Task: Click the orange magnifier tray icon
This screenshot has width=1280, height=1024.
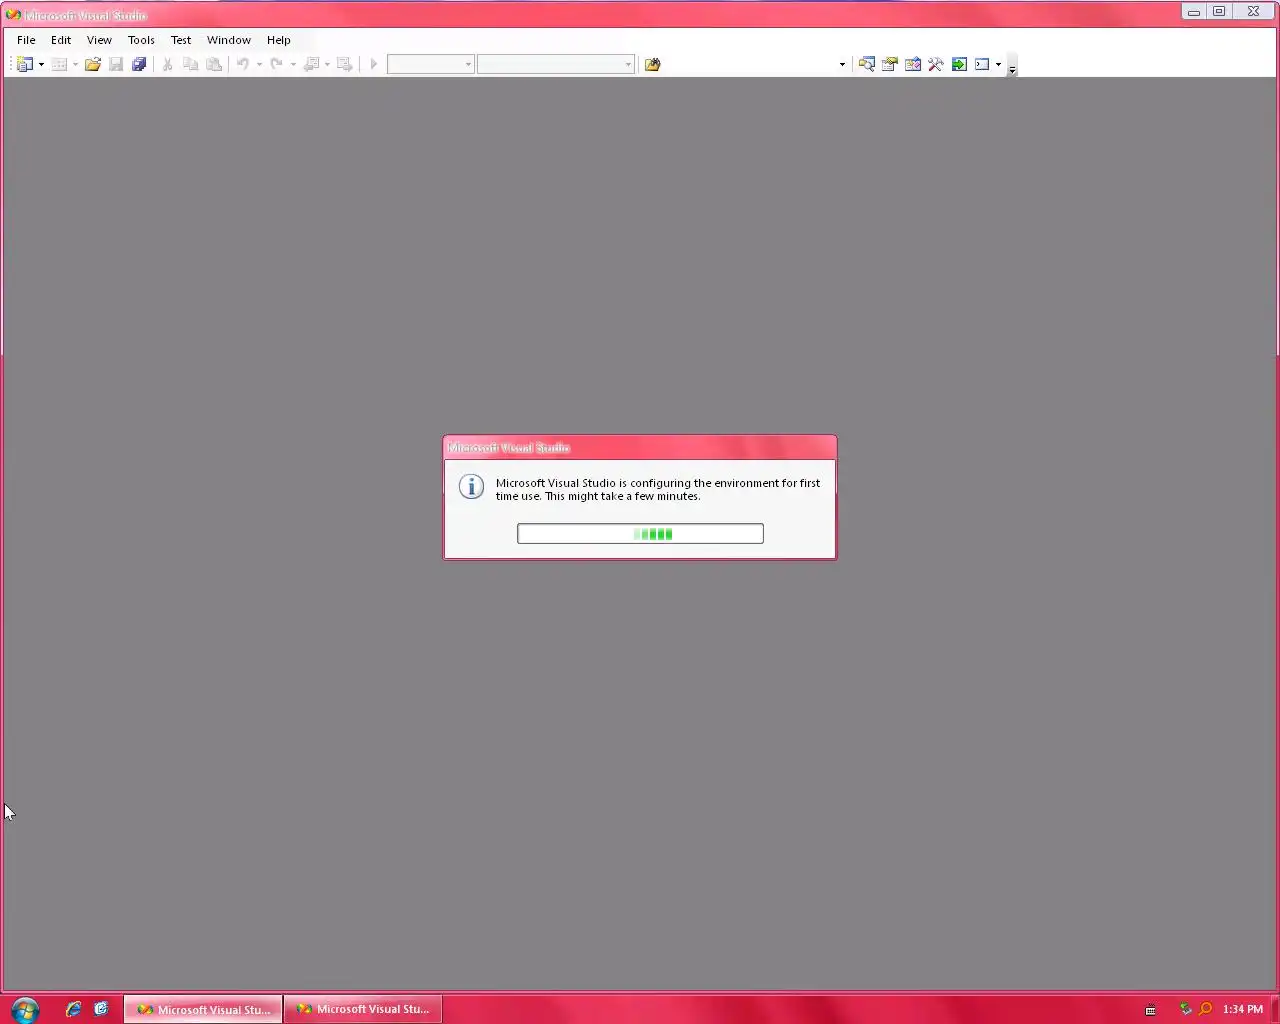Action: tap(1205, 1009)
